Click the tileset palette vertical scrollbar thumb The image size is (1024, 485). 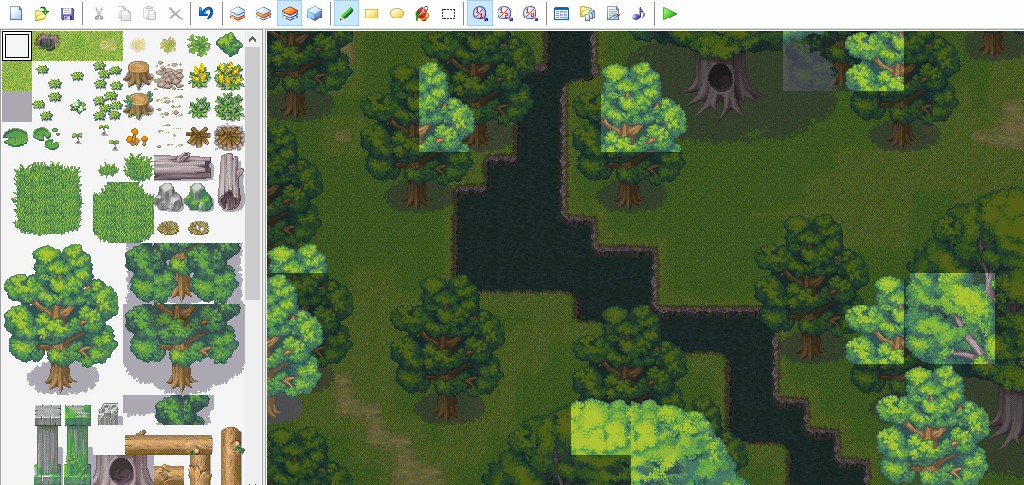coord(252,173)
